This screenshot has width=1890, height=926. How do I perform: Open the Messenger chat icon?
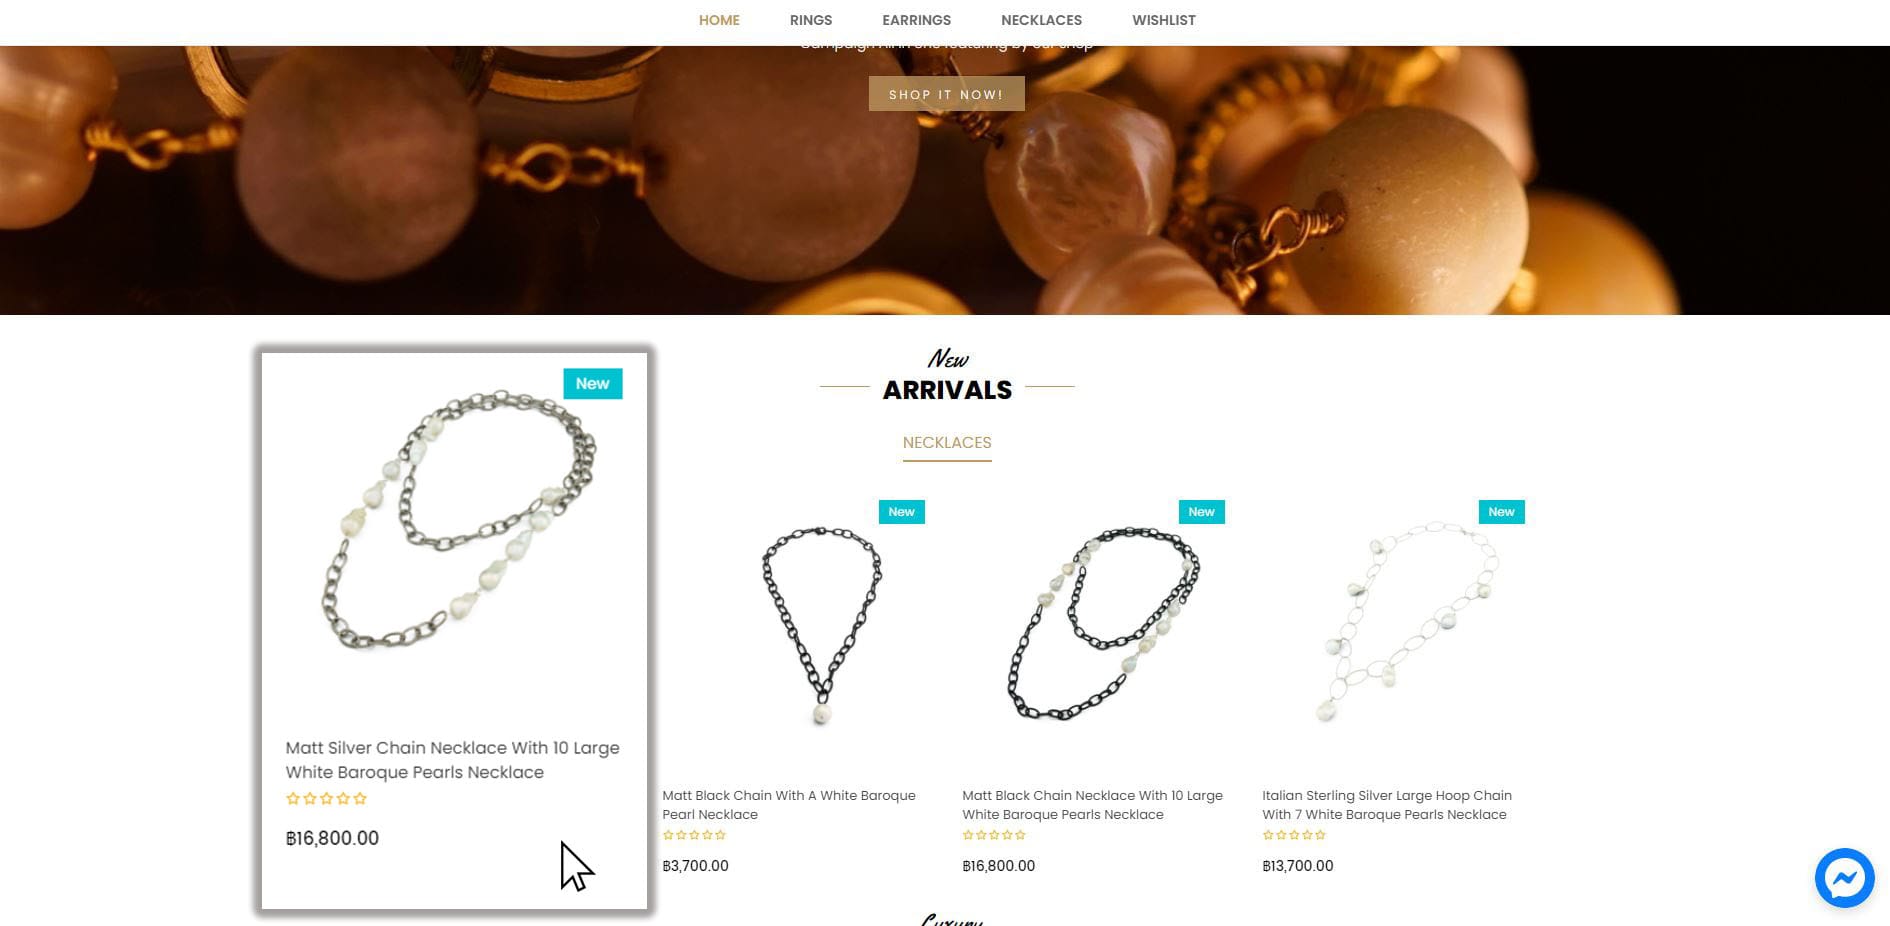click(x=1844, y=878)
